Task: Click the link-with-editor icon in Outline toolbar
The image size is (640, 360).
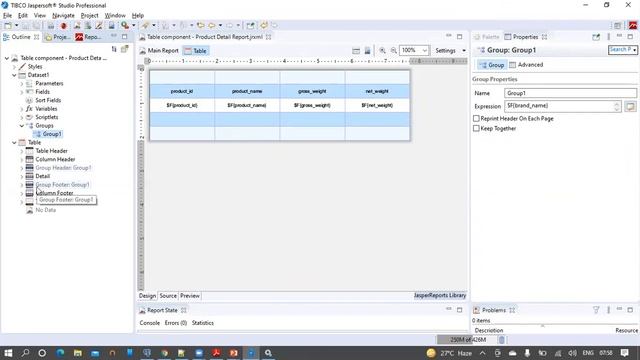Action: pyautogui.click(x=124, y=49)
